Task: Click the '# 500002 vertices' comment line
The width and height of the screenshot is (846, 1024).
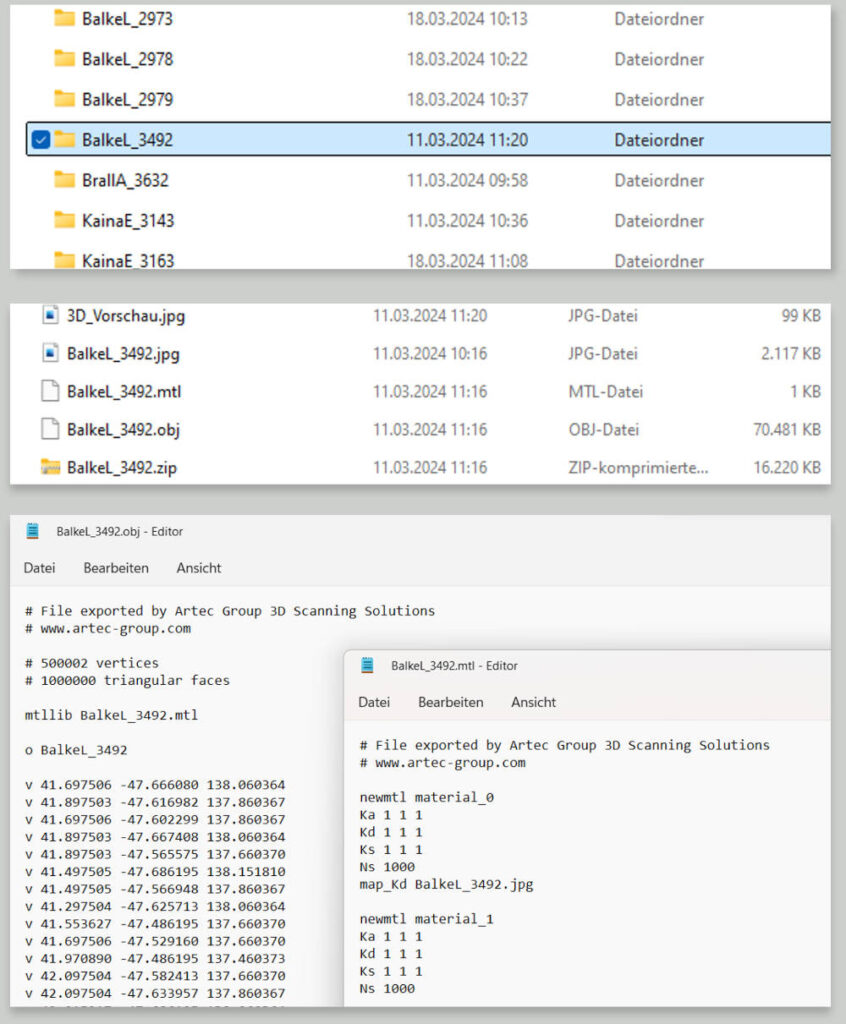Action: 91,663
